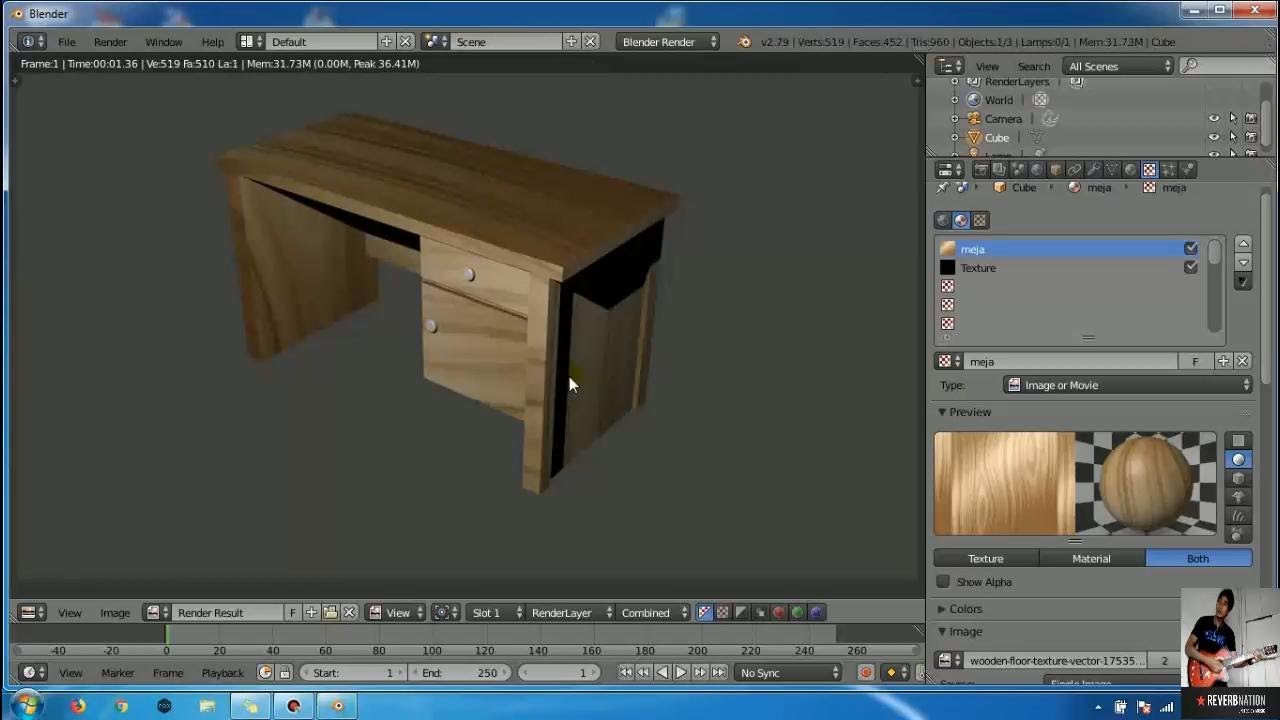Open the Modifiers wrench tab in Properties
Viewport: 1280px width, 720px height.
(x=1093, y=170)
